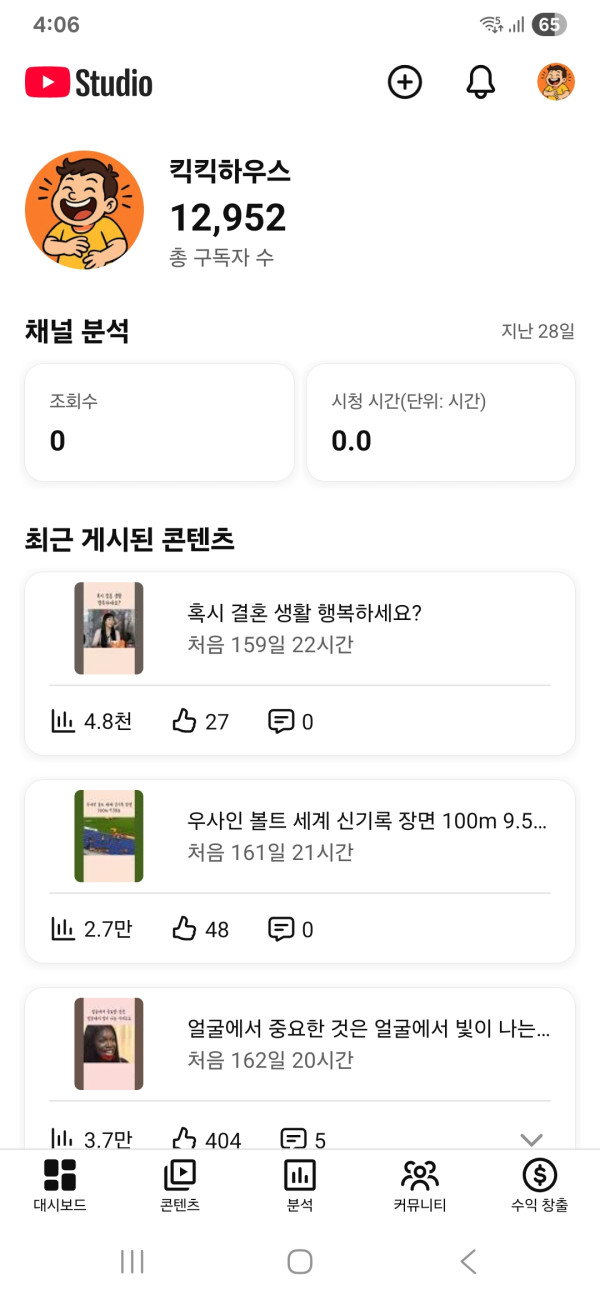Tap comments icon on marriage life video
Image resolution: width=600 pixels, height=1300 pixels.
pos(281,721)
